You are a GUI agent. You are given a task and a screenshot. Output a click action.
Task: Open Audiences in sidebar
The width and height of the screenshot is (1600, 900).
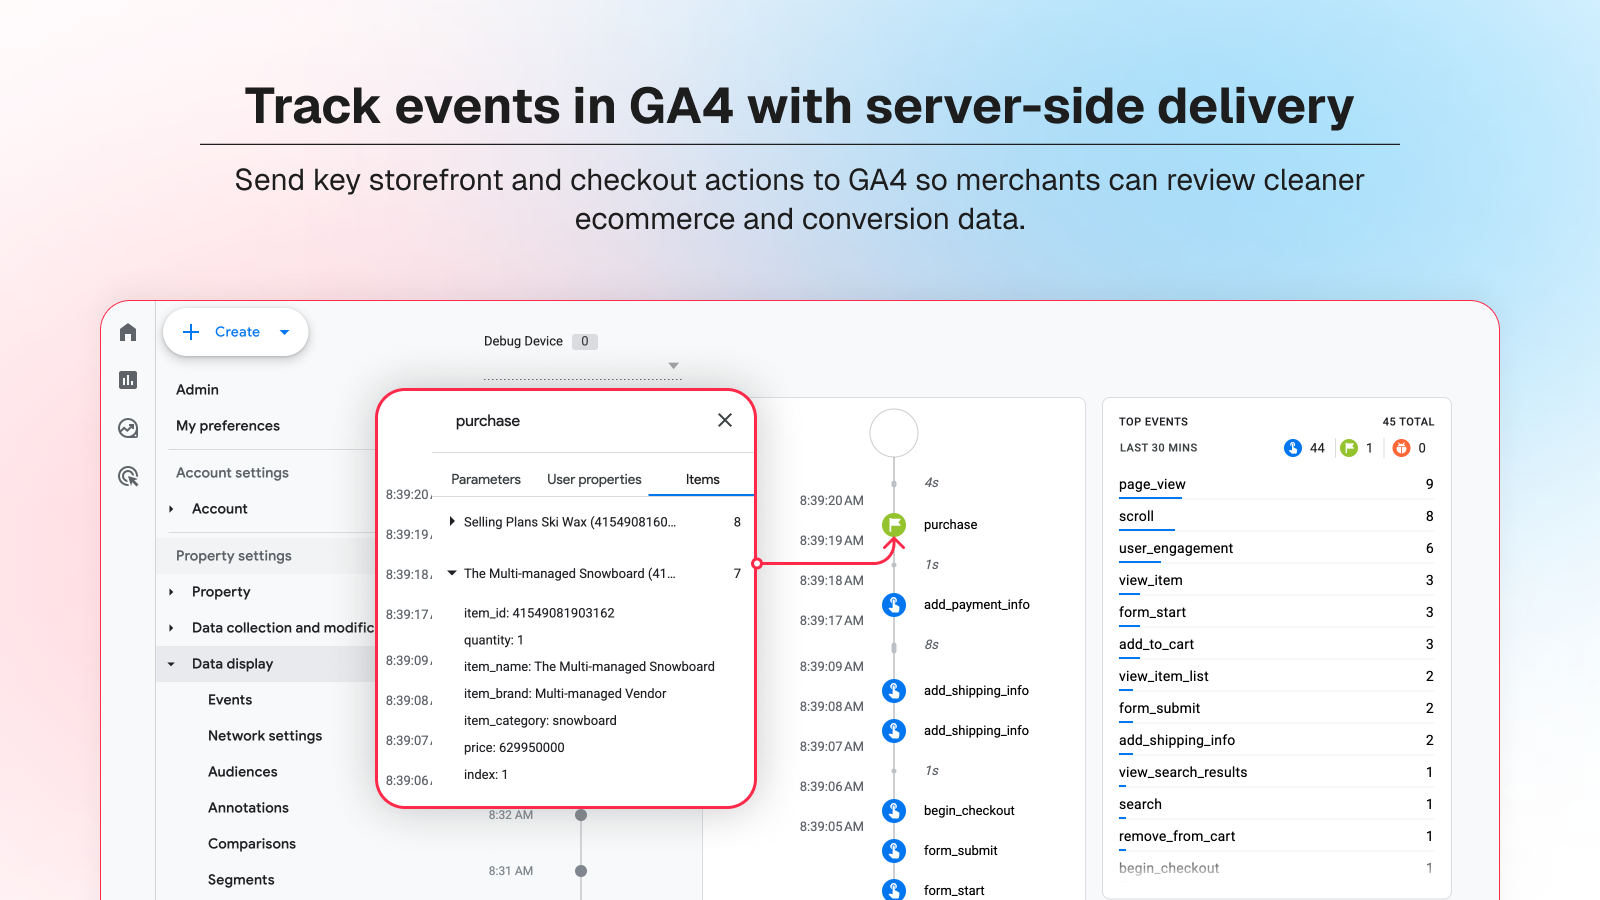243,771
